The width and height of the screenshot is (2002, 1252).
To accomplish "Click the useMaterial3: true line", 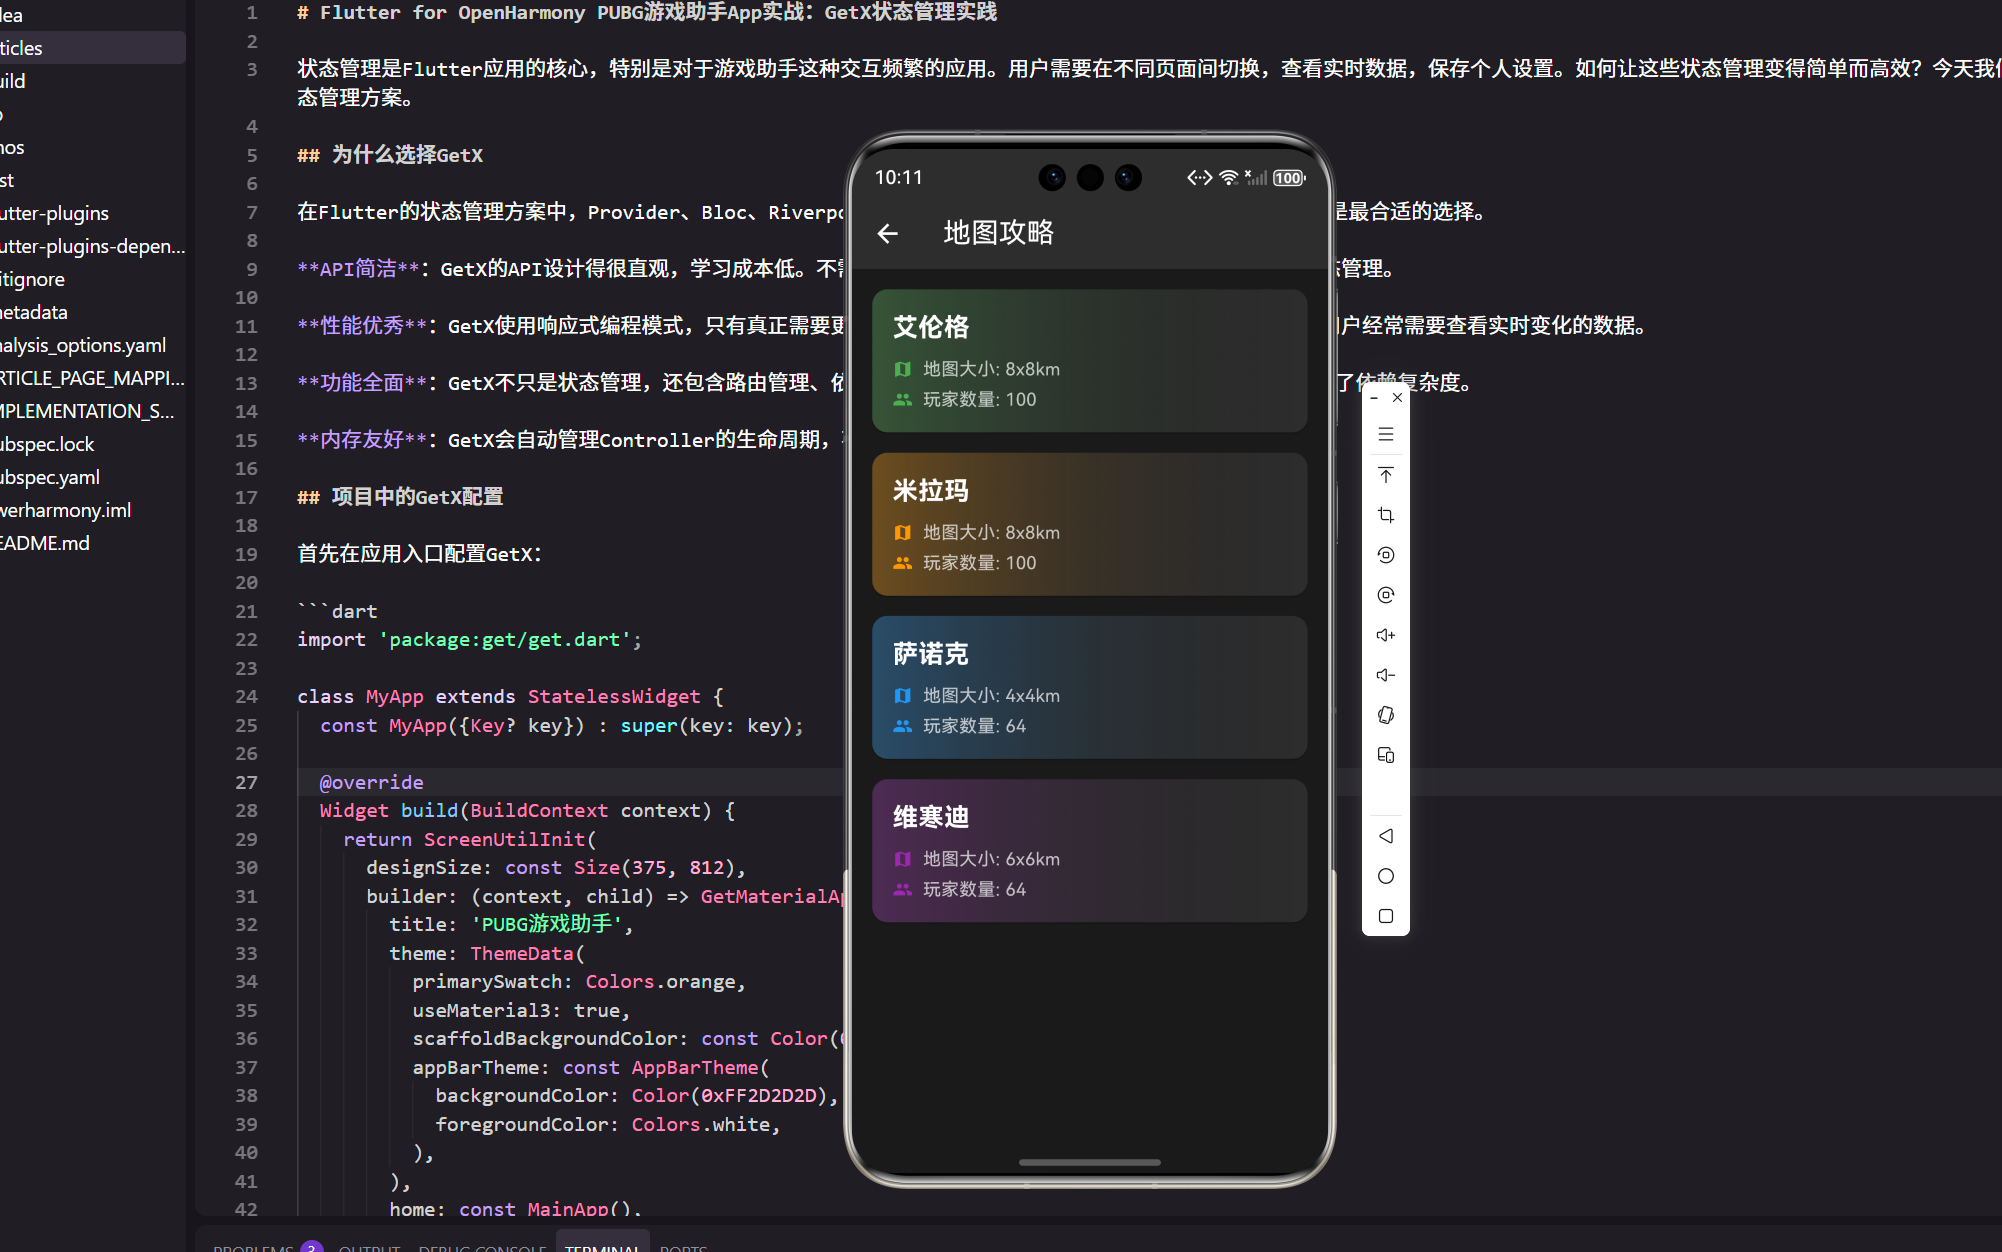I will (x=521, y=1011).
